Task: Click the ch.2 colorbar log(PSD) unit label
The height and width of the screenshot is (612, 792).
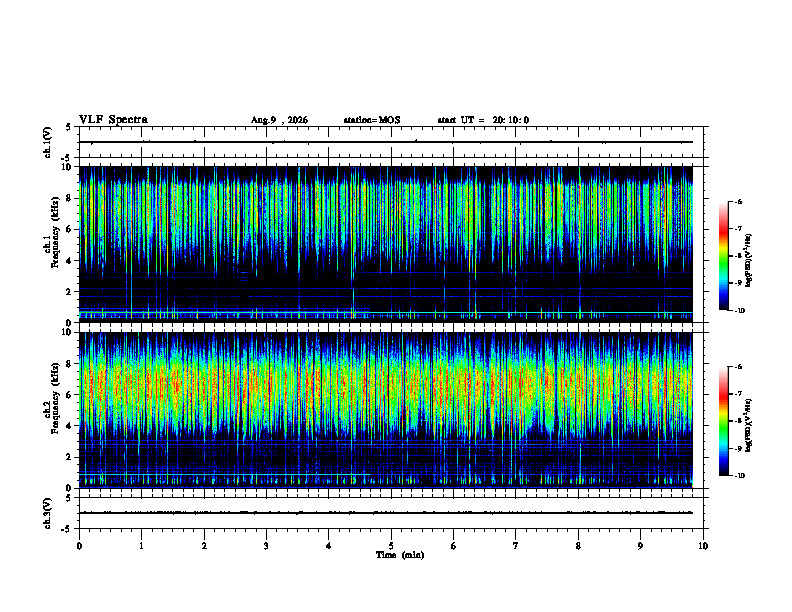Action: [x=749, y=425]
